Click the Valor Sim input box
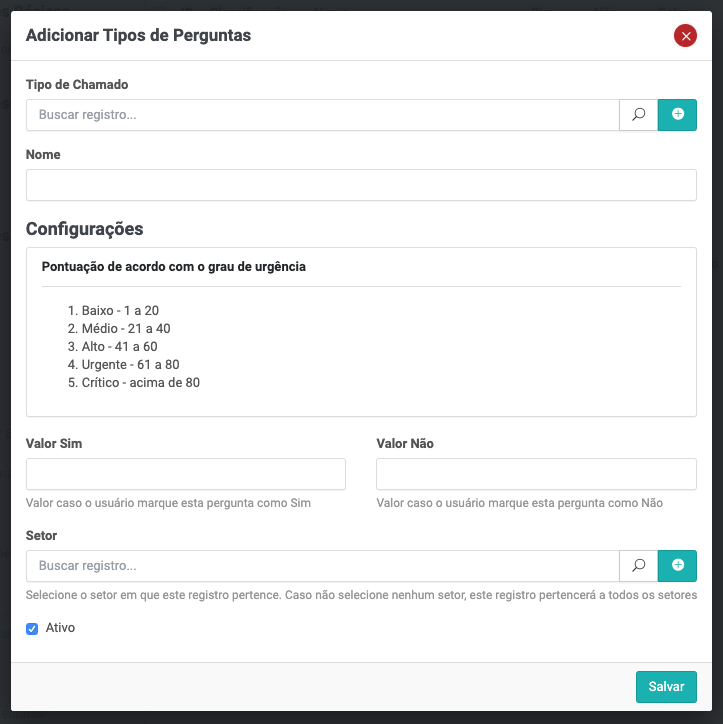Viewport: 723px width, 724px height. click(186, 474)
